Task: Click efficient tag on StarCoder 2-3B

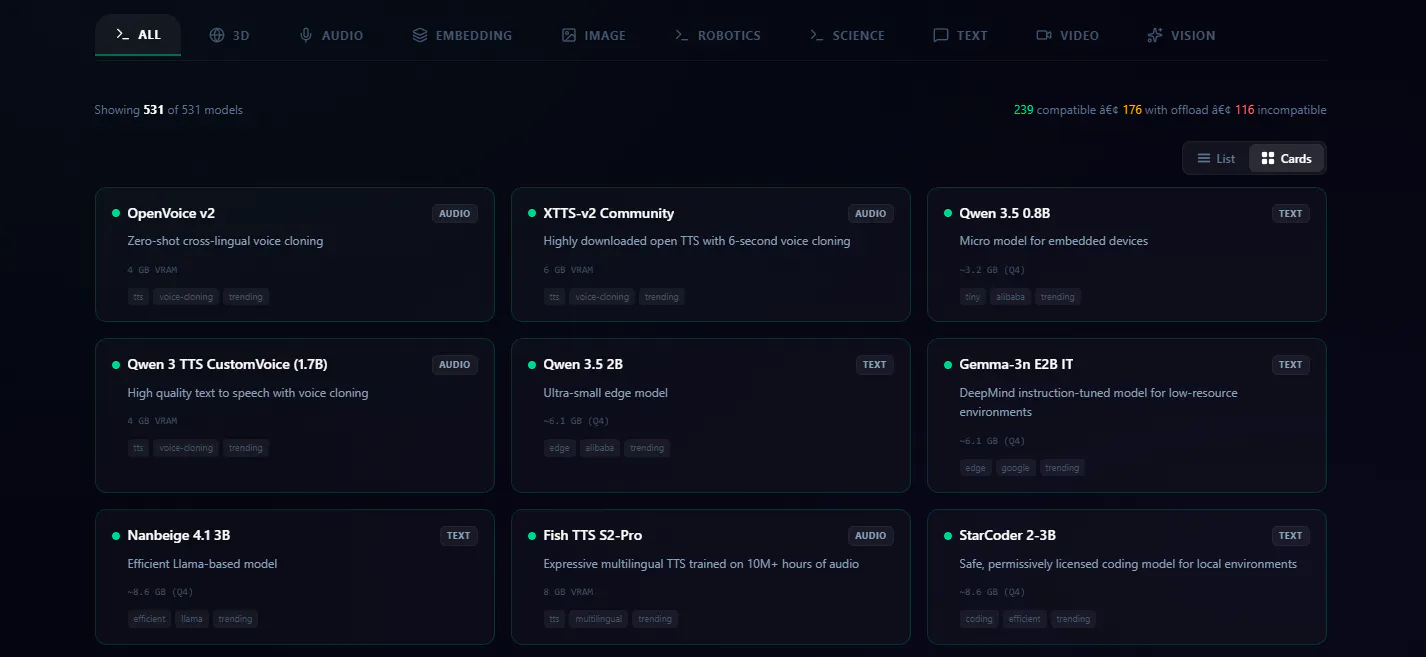Action: (1025, 619)
